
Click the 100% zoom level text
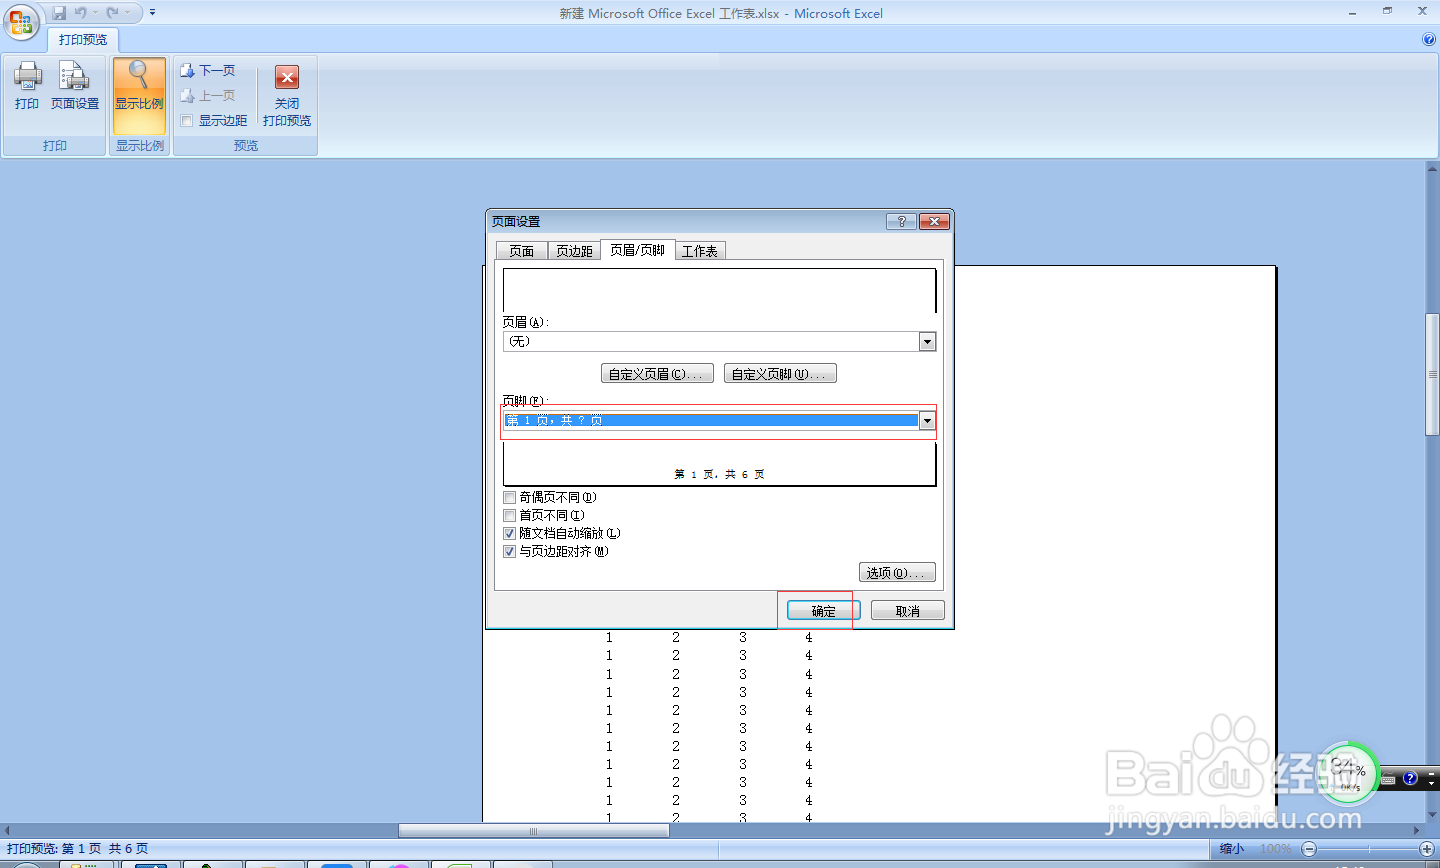1276,849
